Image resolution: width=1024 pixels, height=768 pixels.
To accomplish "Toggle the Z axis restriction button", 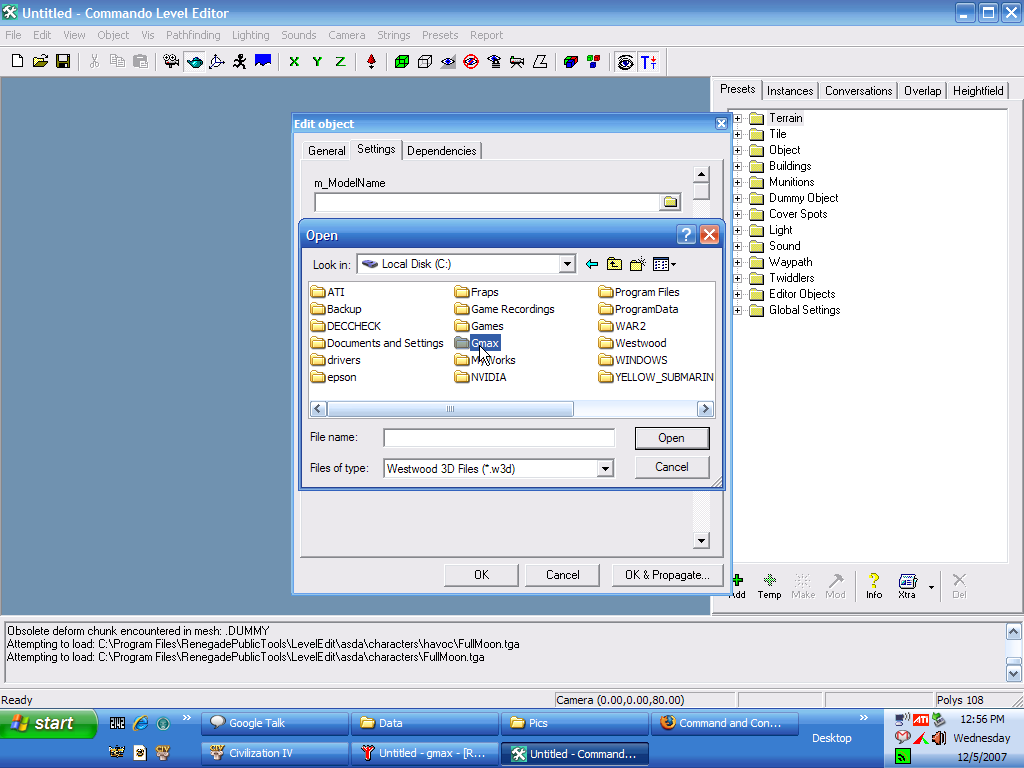I will 340,61.
